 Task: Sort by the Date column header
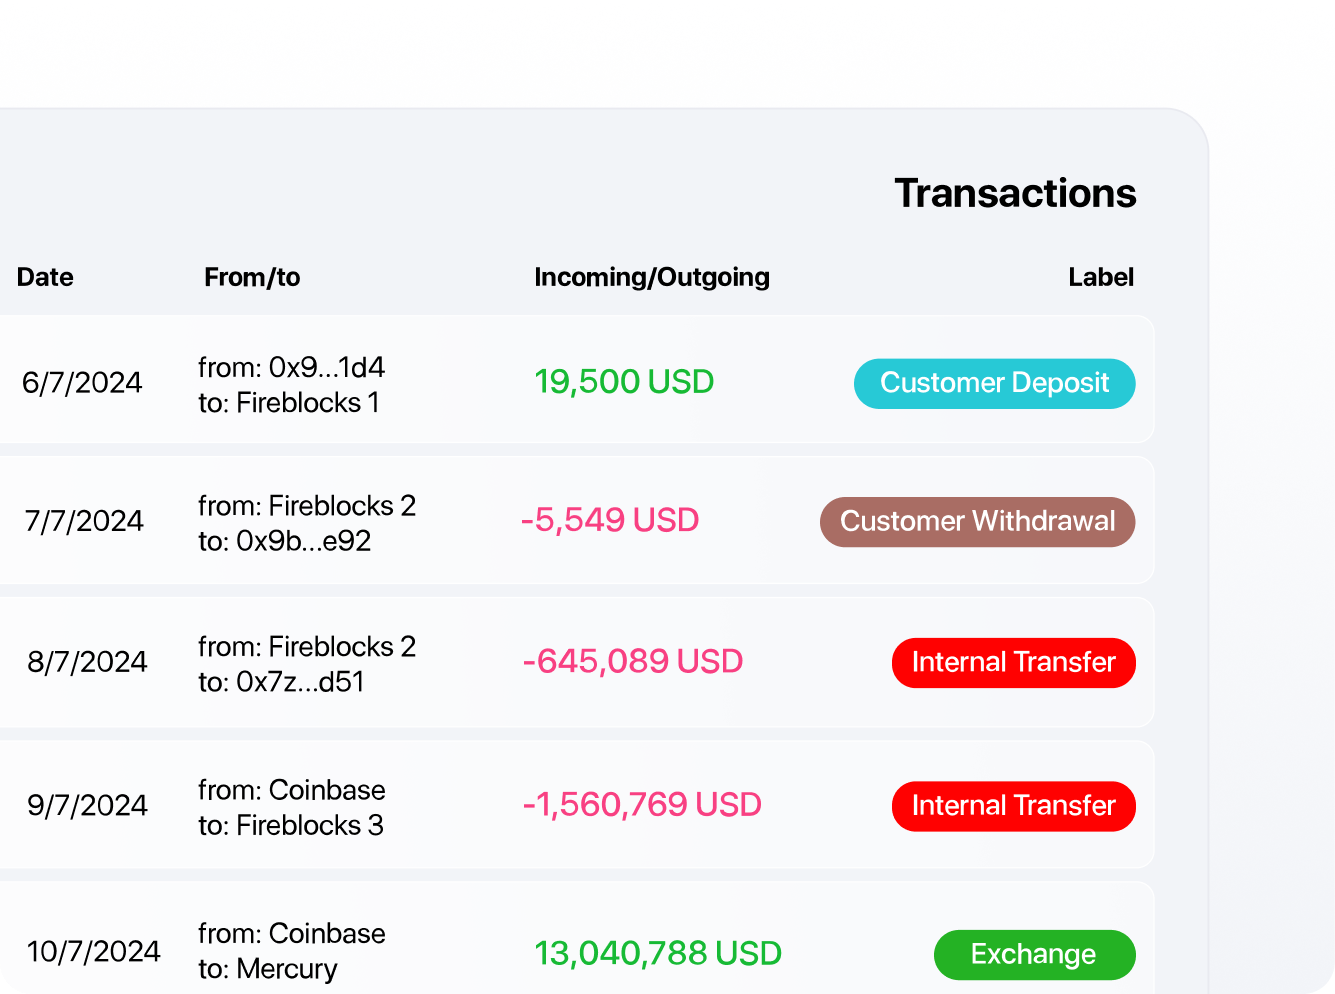tap(45, 277)
